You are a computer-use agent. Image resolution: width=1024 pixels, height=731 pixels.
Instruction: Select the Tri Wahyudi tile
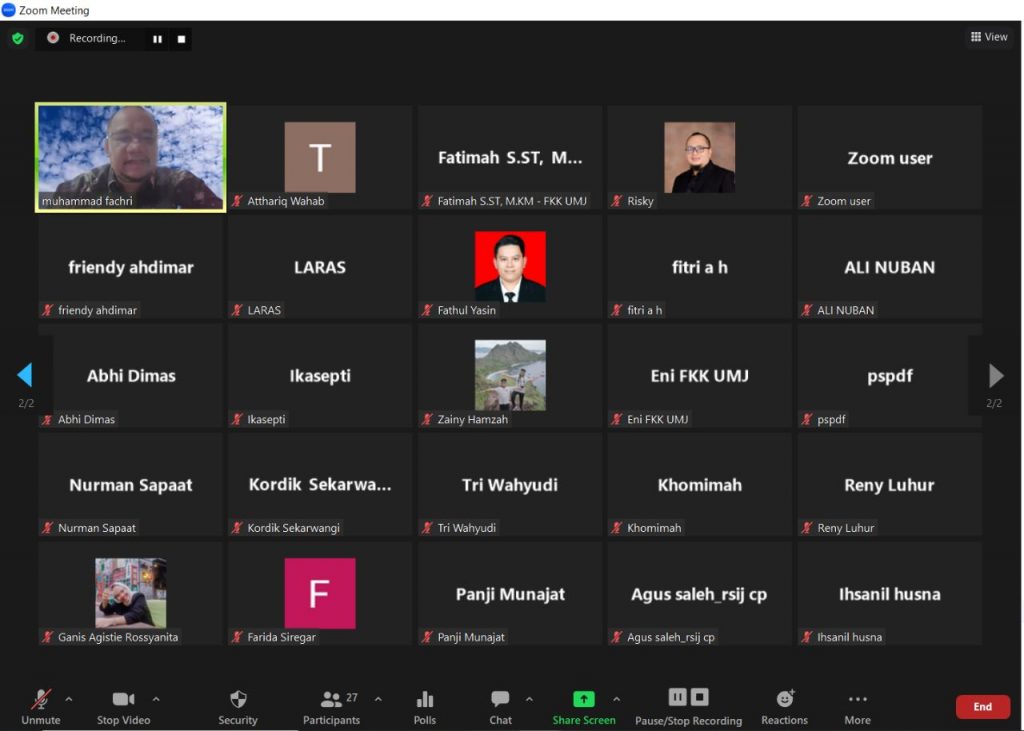tap(510, 485)
